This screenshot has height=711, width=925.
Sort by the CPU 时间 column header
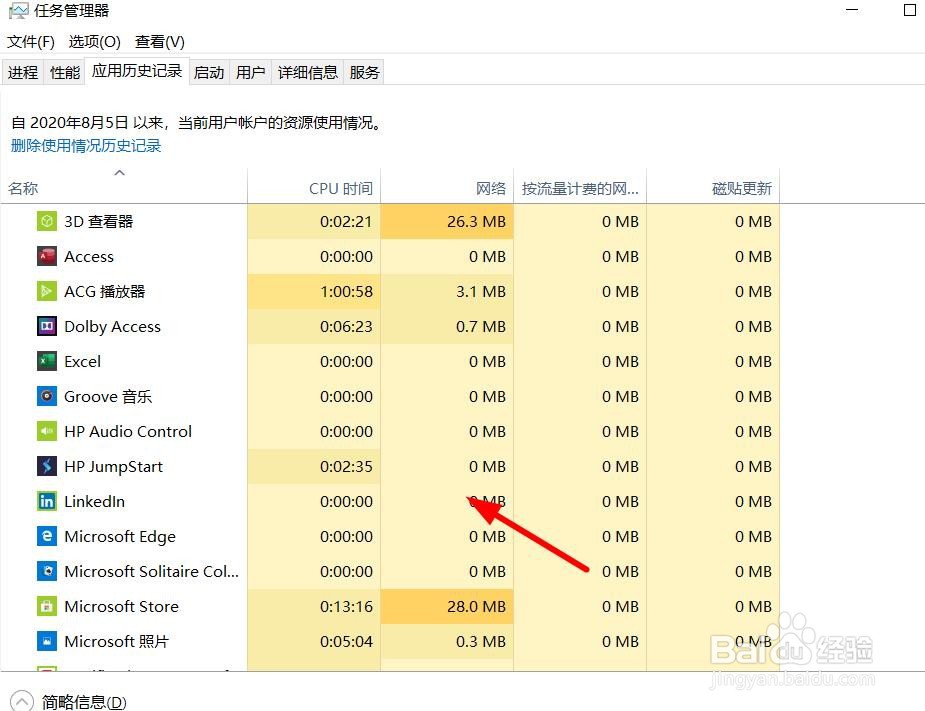(x=314, y=186)
